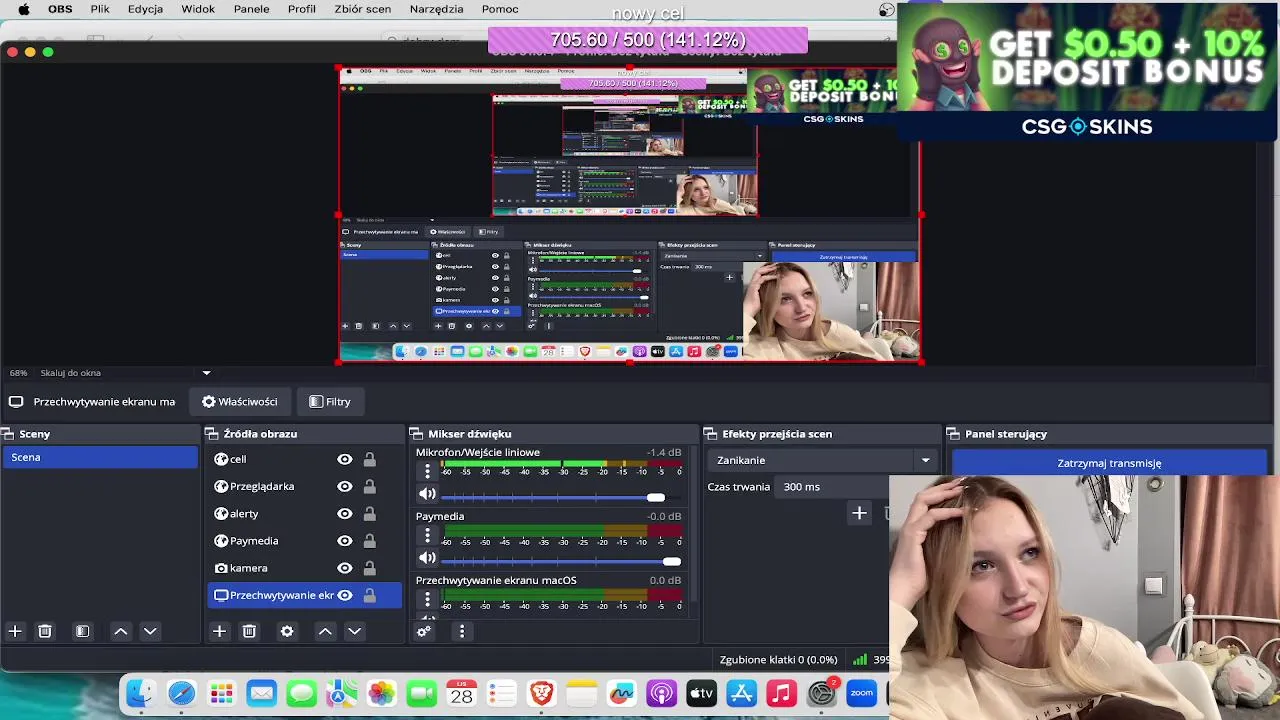Screen dimensions: 1280x720
Task: Open the Narzędzia menu
Action: coord(437,9)
